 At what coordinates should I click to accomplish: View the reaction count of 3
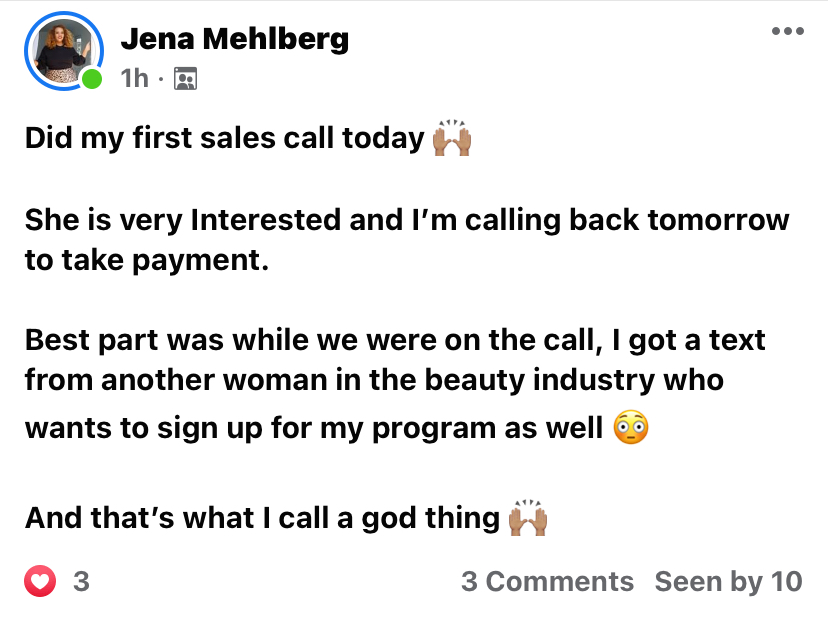(82, 581)
